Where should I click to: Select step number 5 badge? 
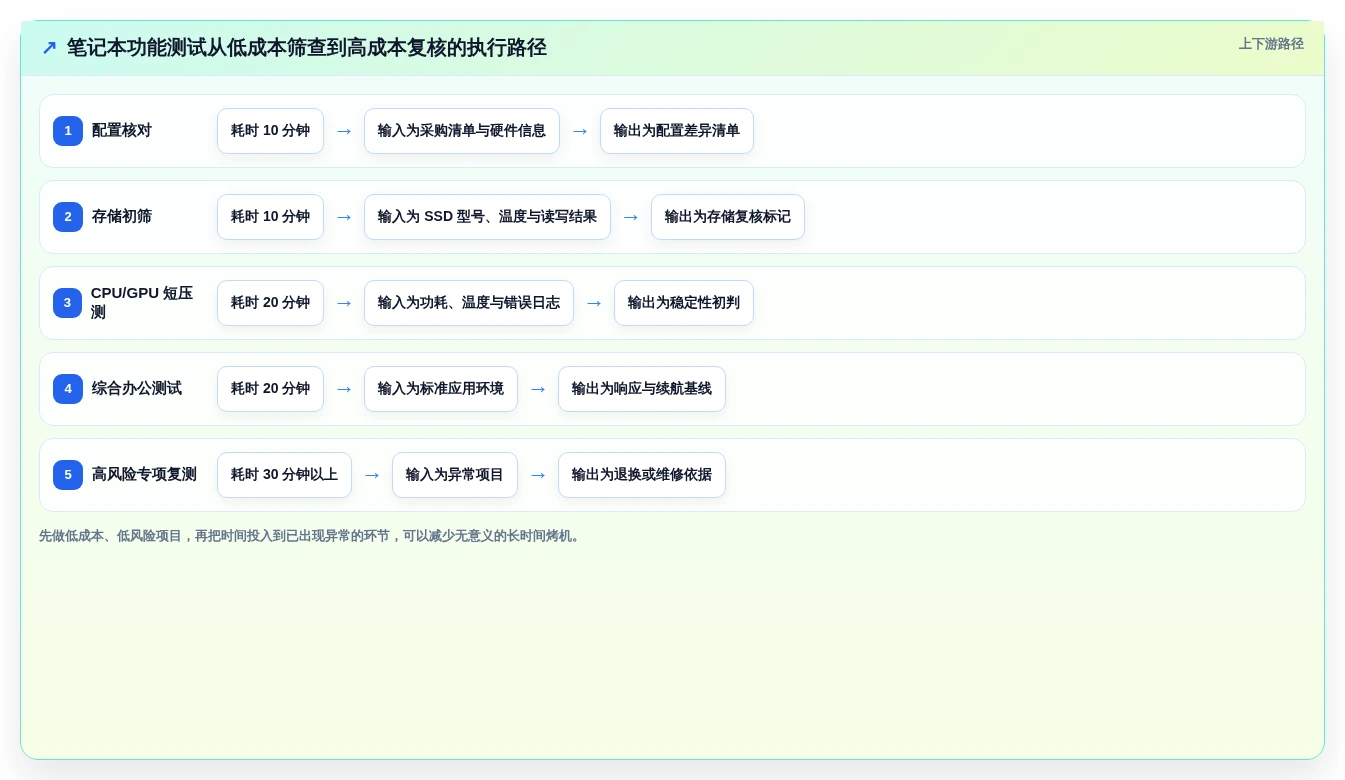[x=68, y=475]
